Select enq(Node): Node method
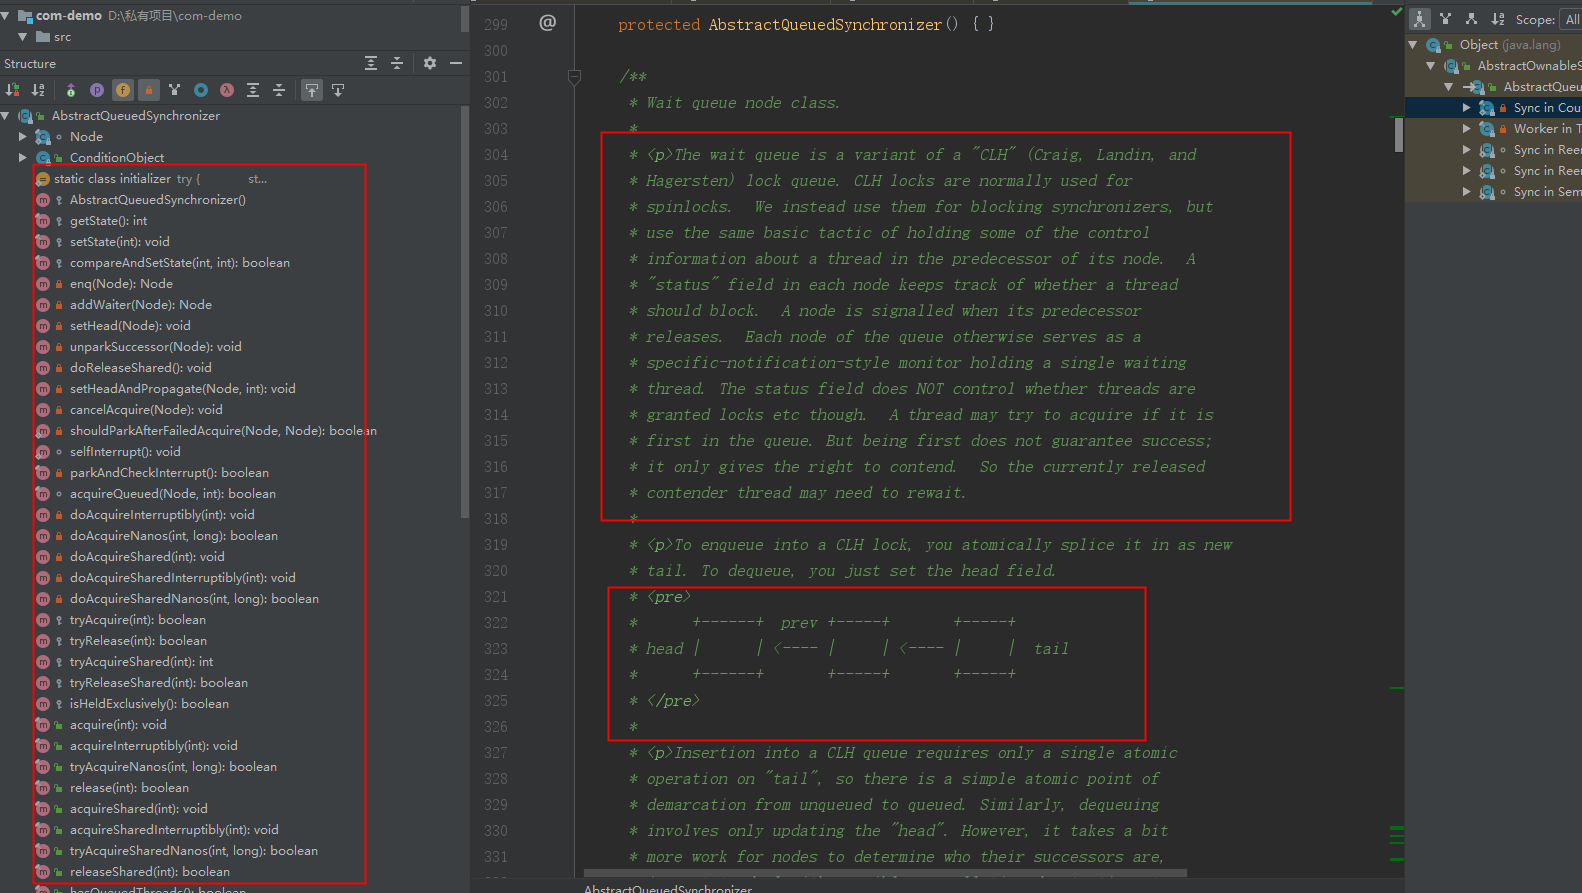 coord(121,284)
